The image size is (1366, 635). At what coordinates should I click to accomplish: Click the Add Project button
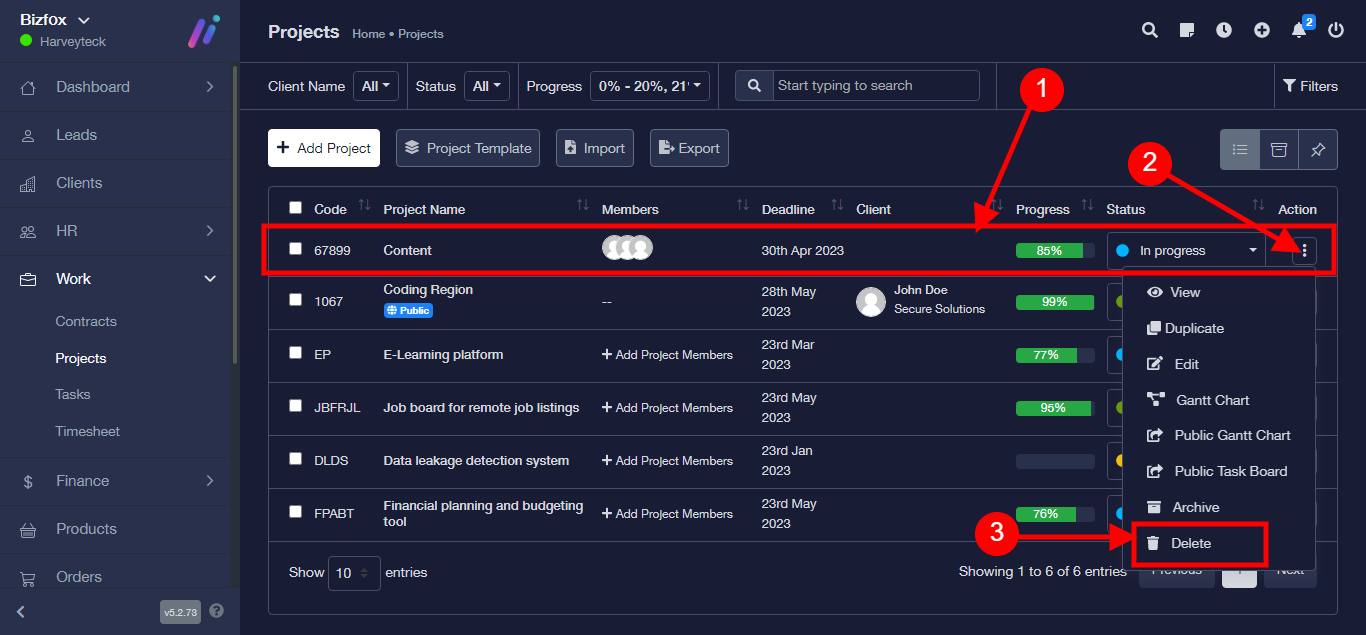(324, 148)
